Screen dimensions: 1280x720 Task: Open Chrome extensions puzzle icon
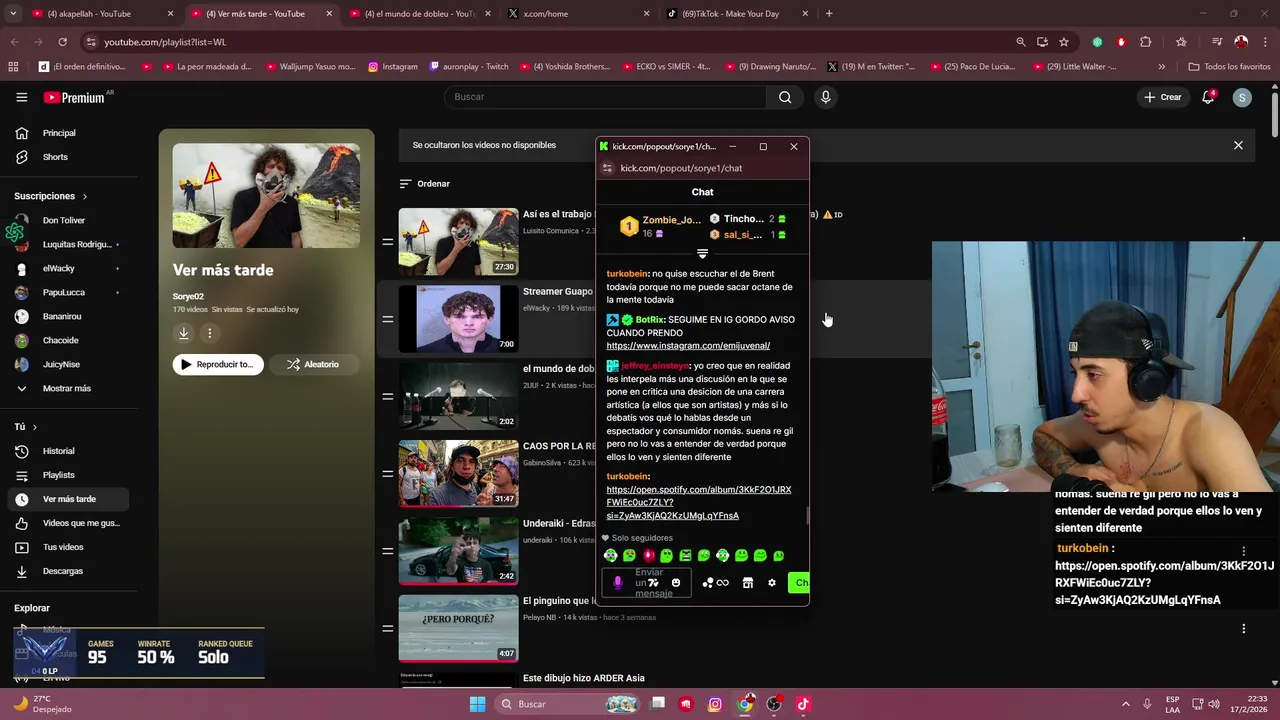coord(1146,42)
